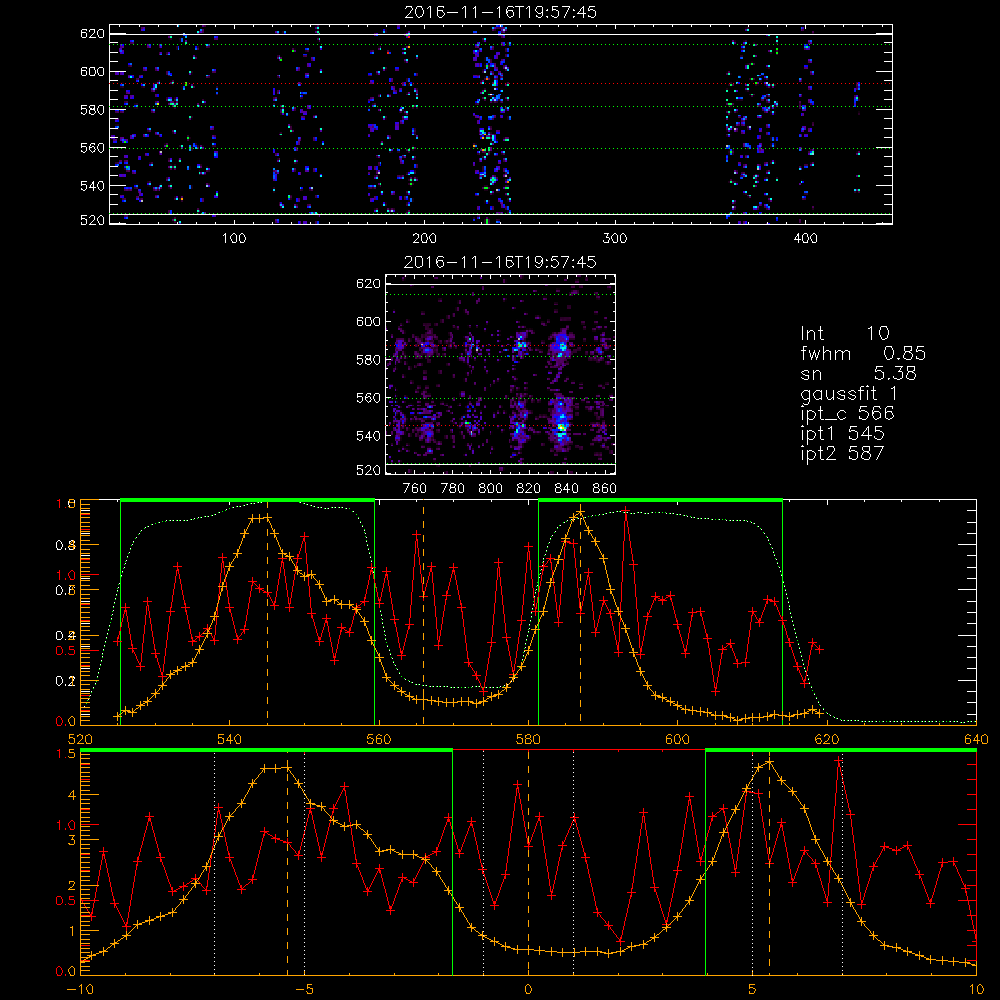Select the 'fwhm 0.85' annotation line

coord(863,353)
